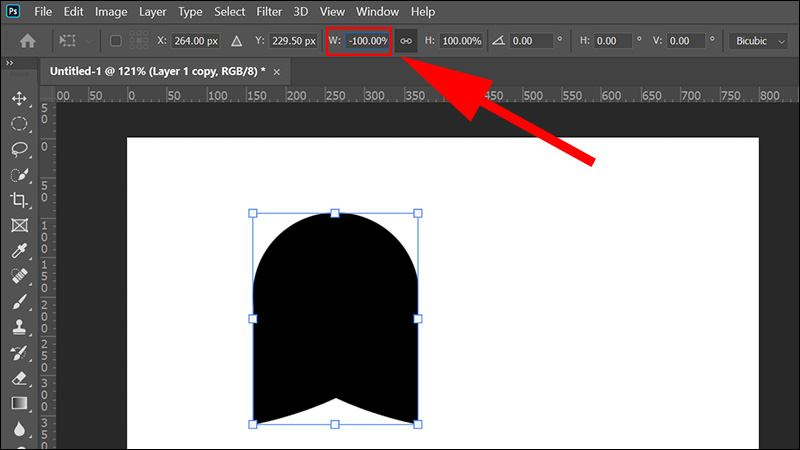Select the Eyedropper tool

coord(19,251)
